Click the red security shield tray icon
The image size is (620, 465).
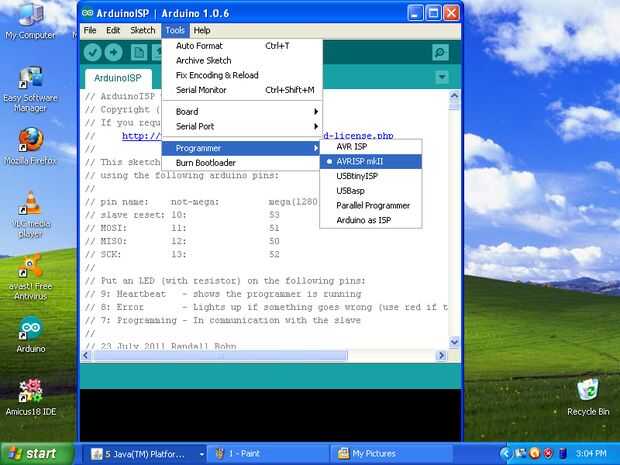click(548, 453)
